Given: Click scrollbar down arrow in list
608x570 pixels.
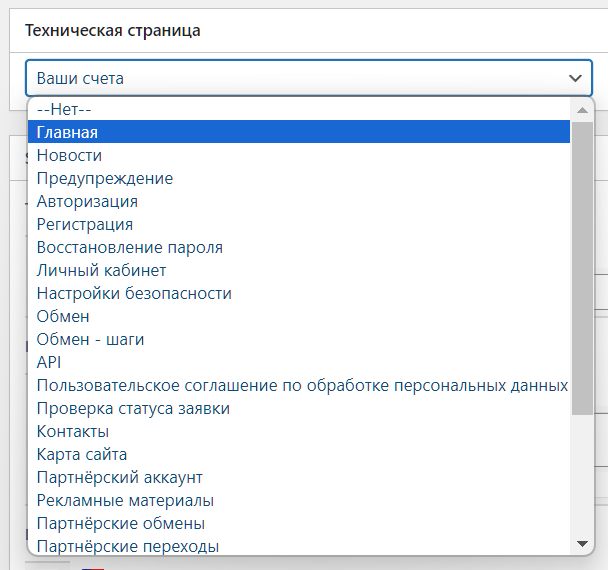Looking at the screenshot, I should [x=582, y=543].
